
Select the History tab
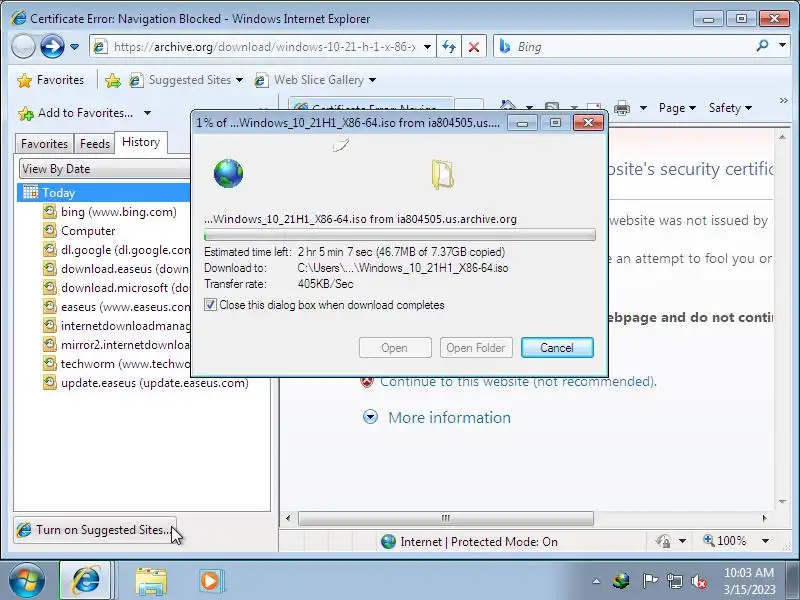coord(141,142)
